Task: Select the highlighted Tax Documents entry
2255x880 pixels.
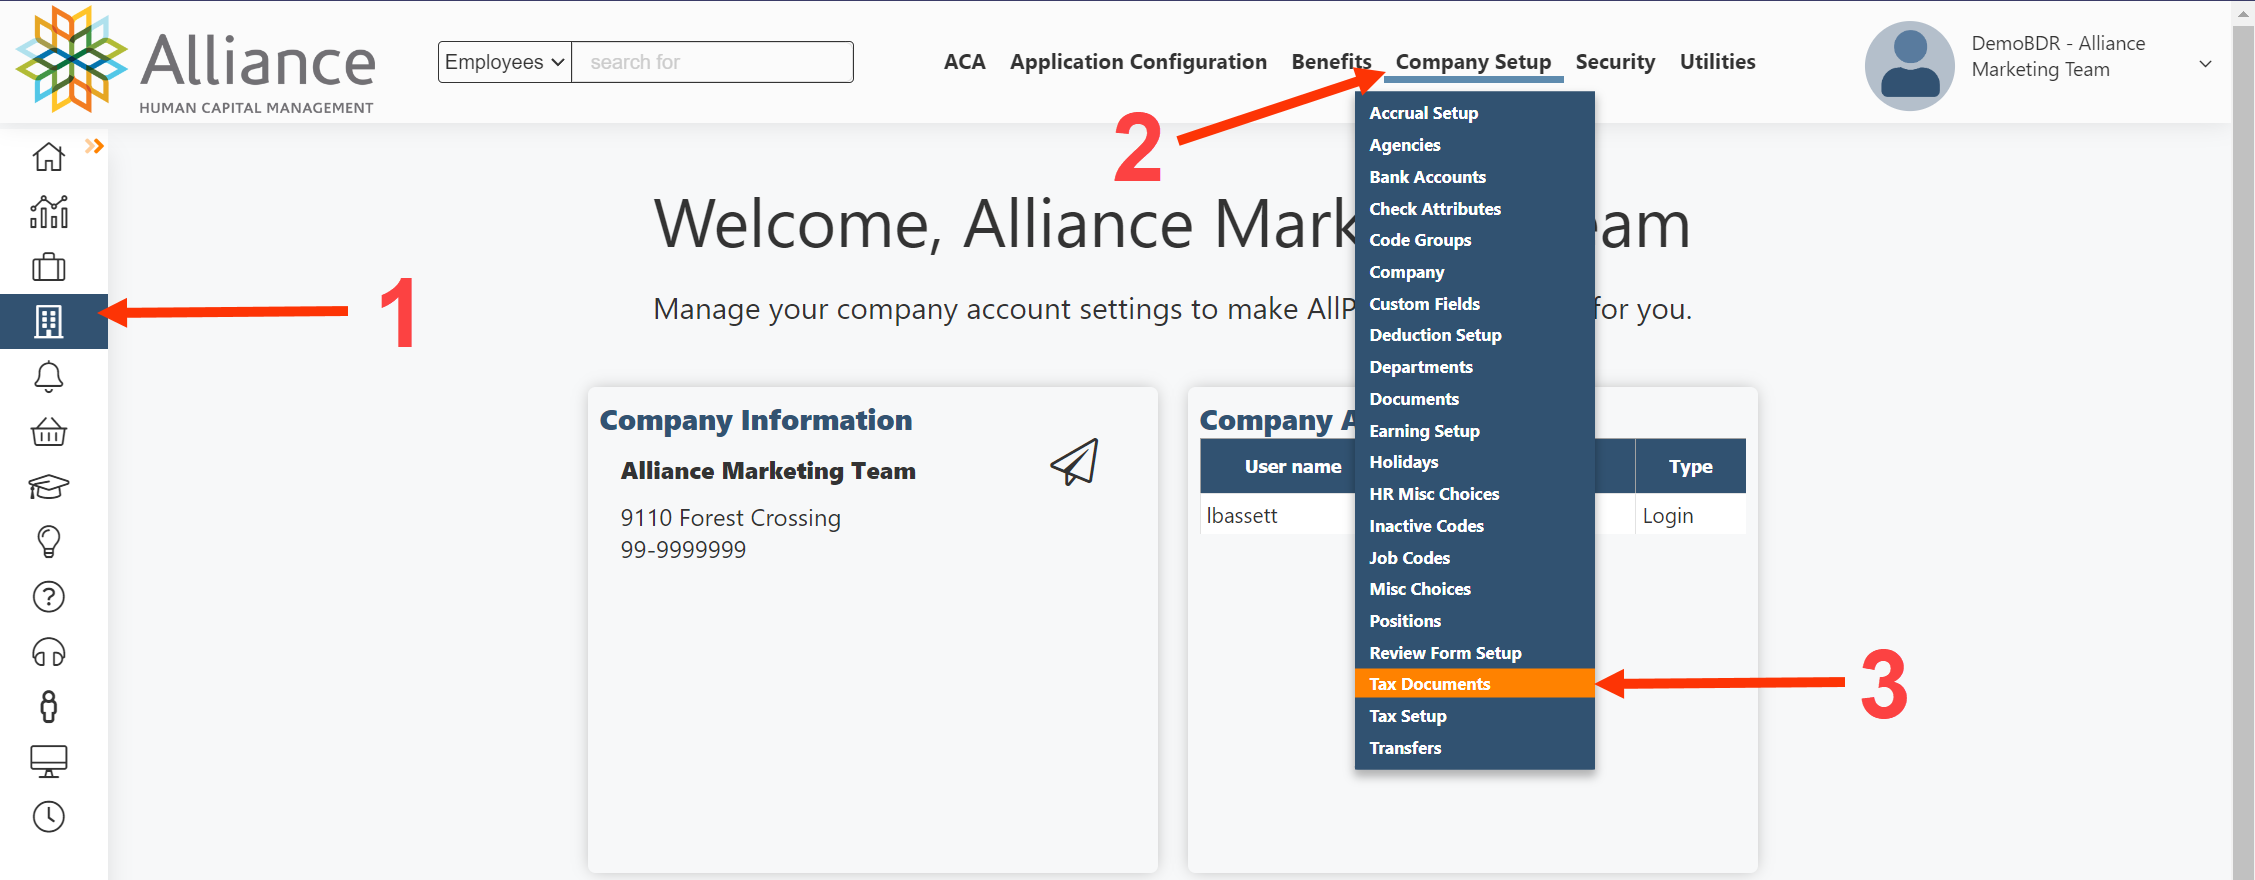Action: point(1474,684)
